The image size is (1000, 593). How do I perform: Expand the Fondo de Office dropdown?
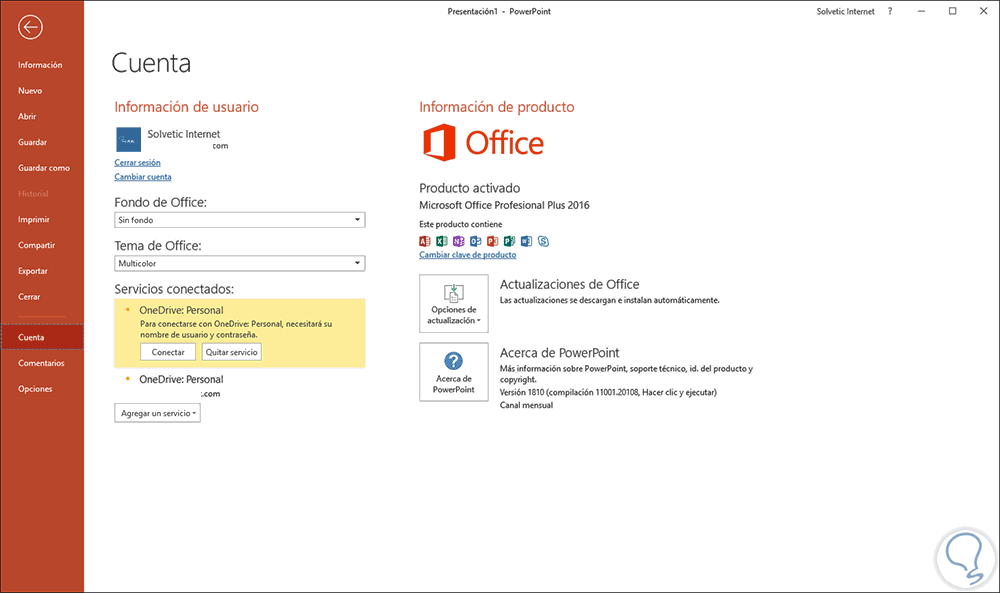click(357, 220)
